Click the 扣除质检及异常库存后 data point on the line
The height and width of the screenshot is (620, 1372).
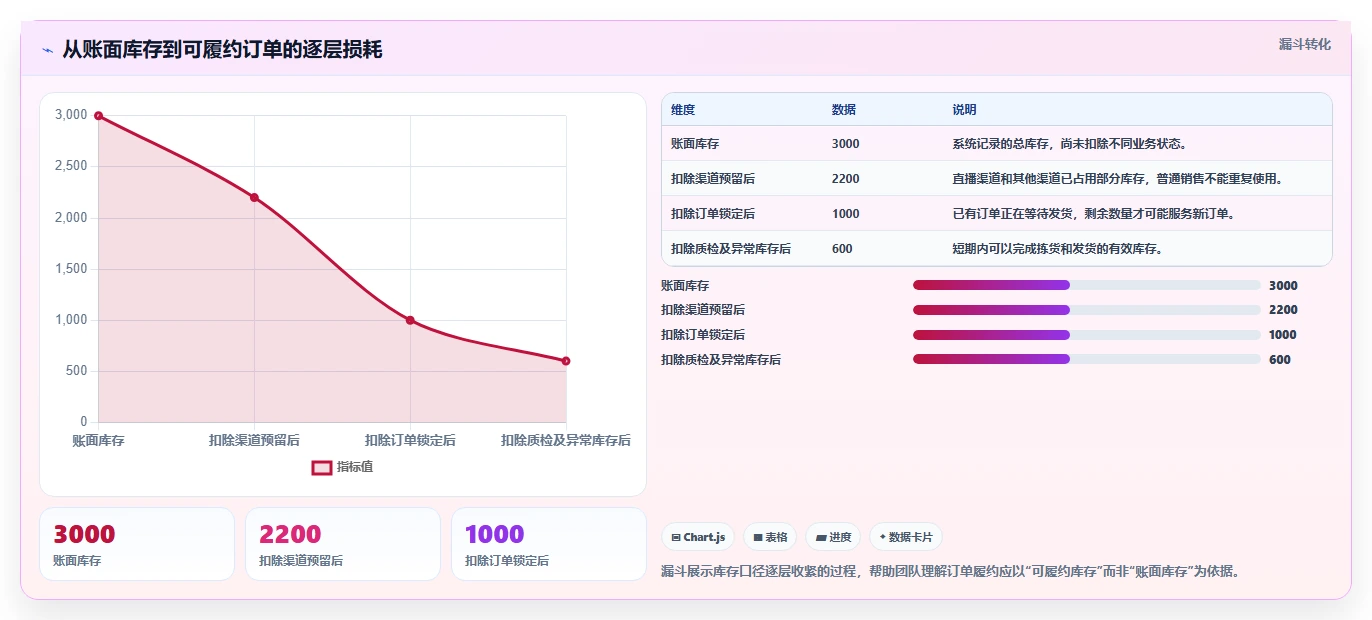[566, 361]
